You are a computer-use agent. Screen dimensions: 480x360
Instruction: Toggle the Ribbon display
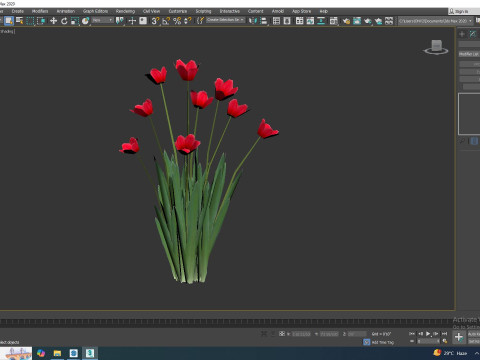click(x=300, y=21)
